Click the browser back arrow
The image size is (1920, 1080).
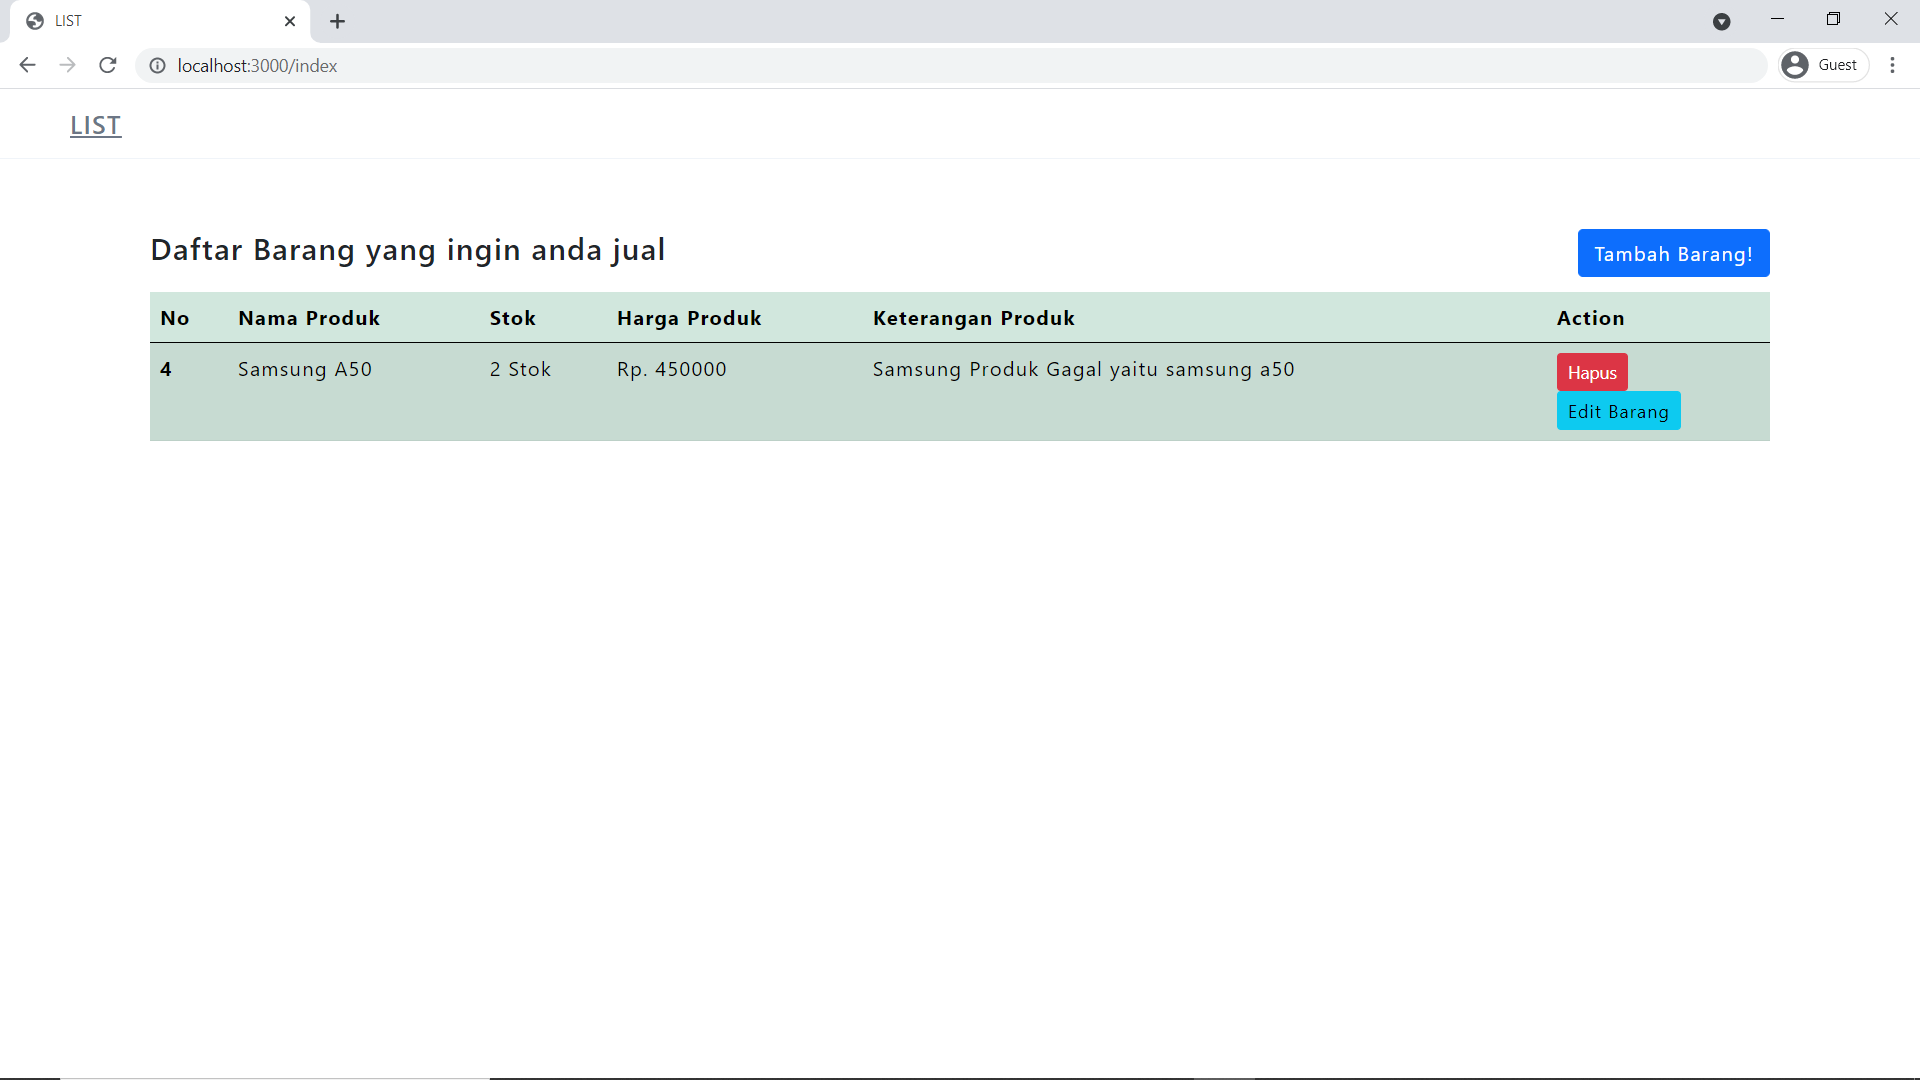(x=27, y=65)
